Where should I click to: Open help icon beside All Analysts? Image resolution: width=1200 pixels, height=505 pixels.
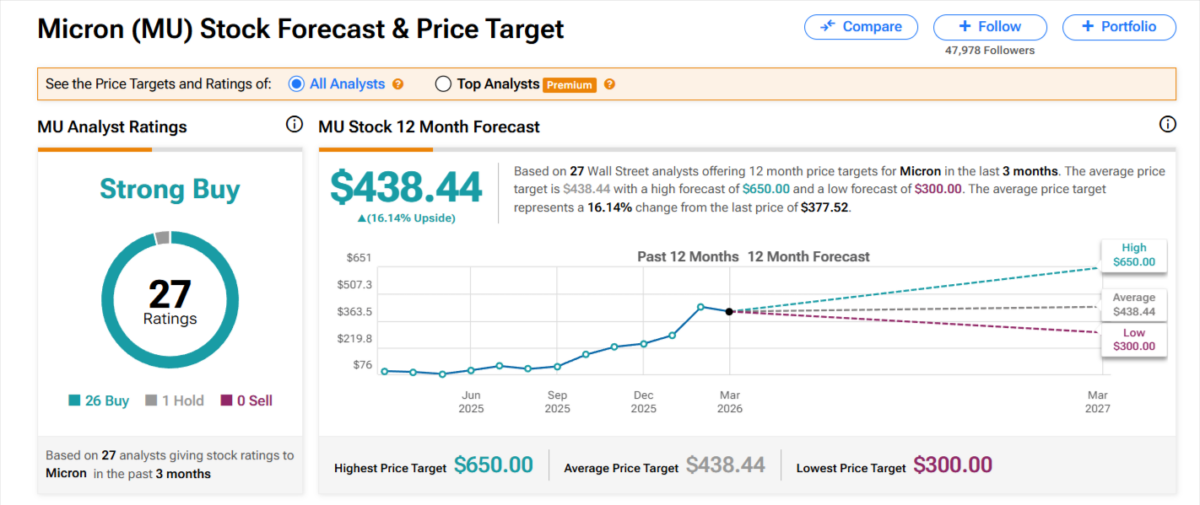pos(398,84)
